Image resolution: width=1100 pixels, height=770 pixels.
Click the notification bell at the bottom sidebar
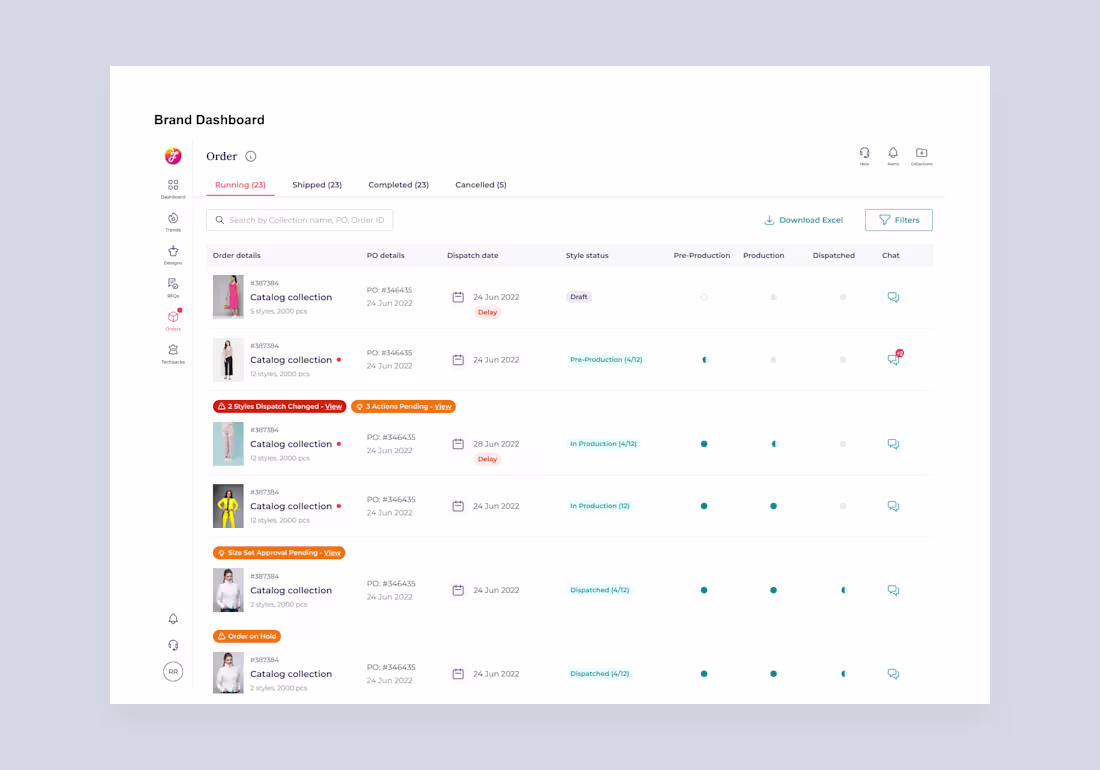coord(173,619)
